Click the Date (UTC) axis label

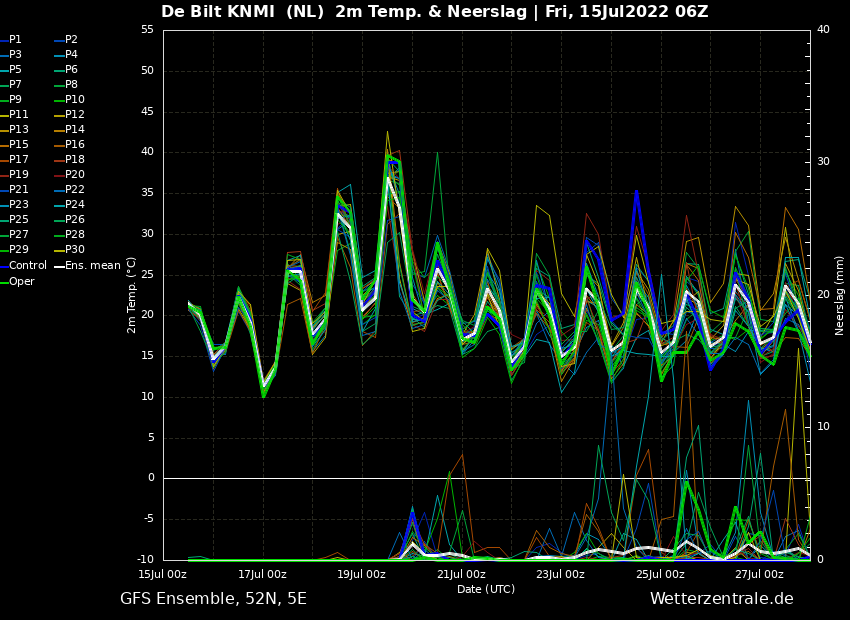(486, 589)
